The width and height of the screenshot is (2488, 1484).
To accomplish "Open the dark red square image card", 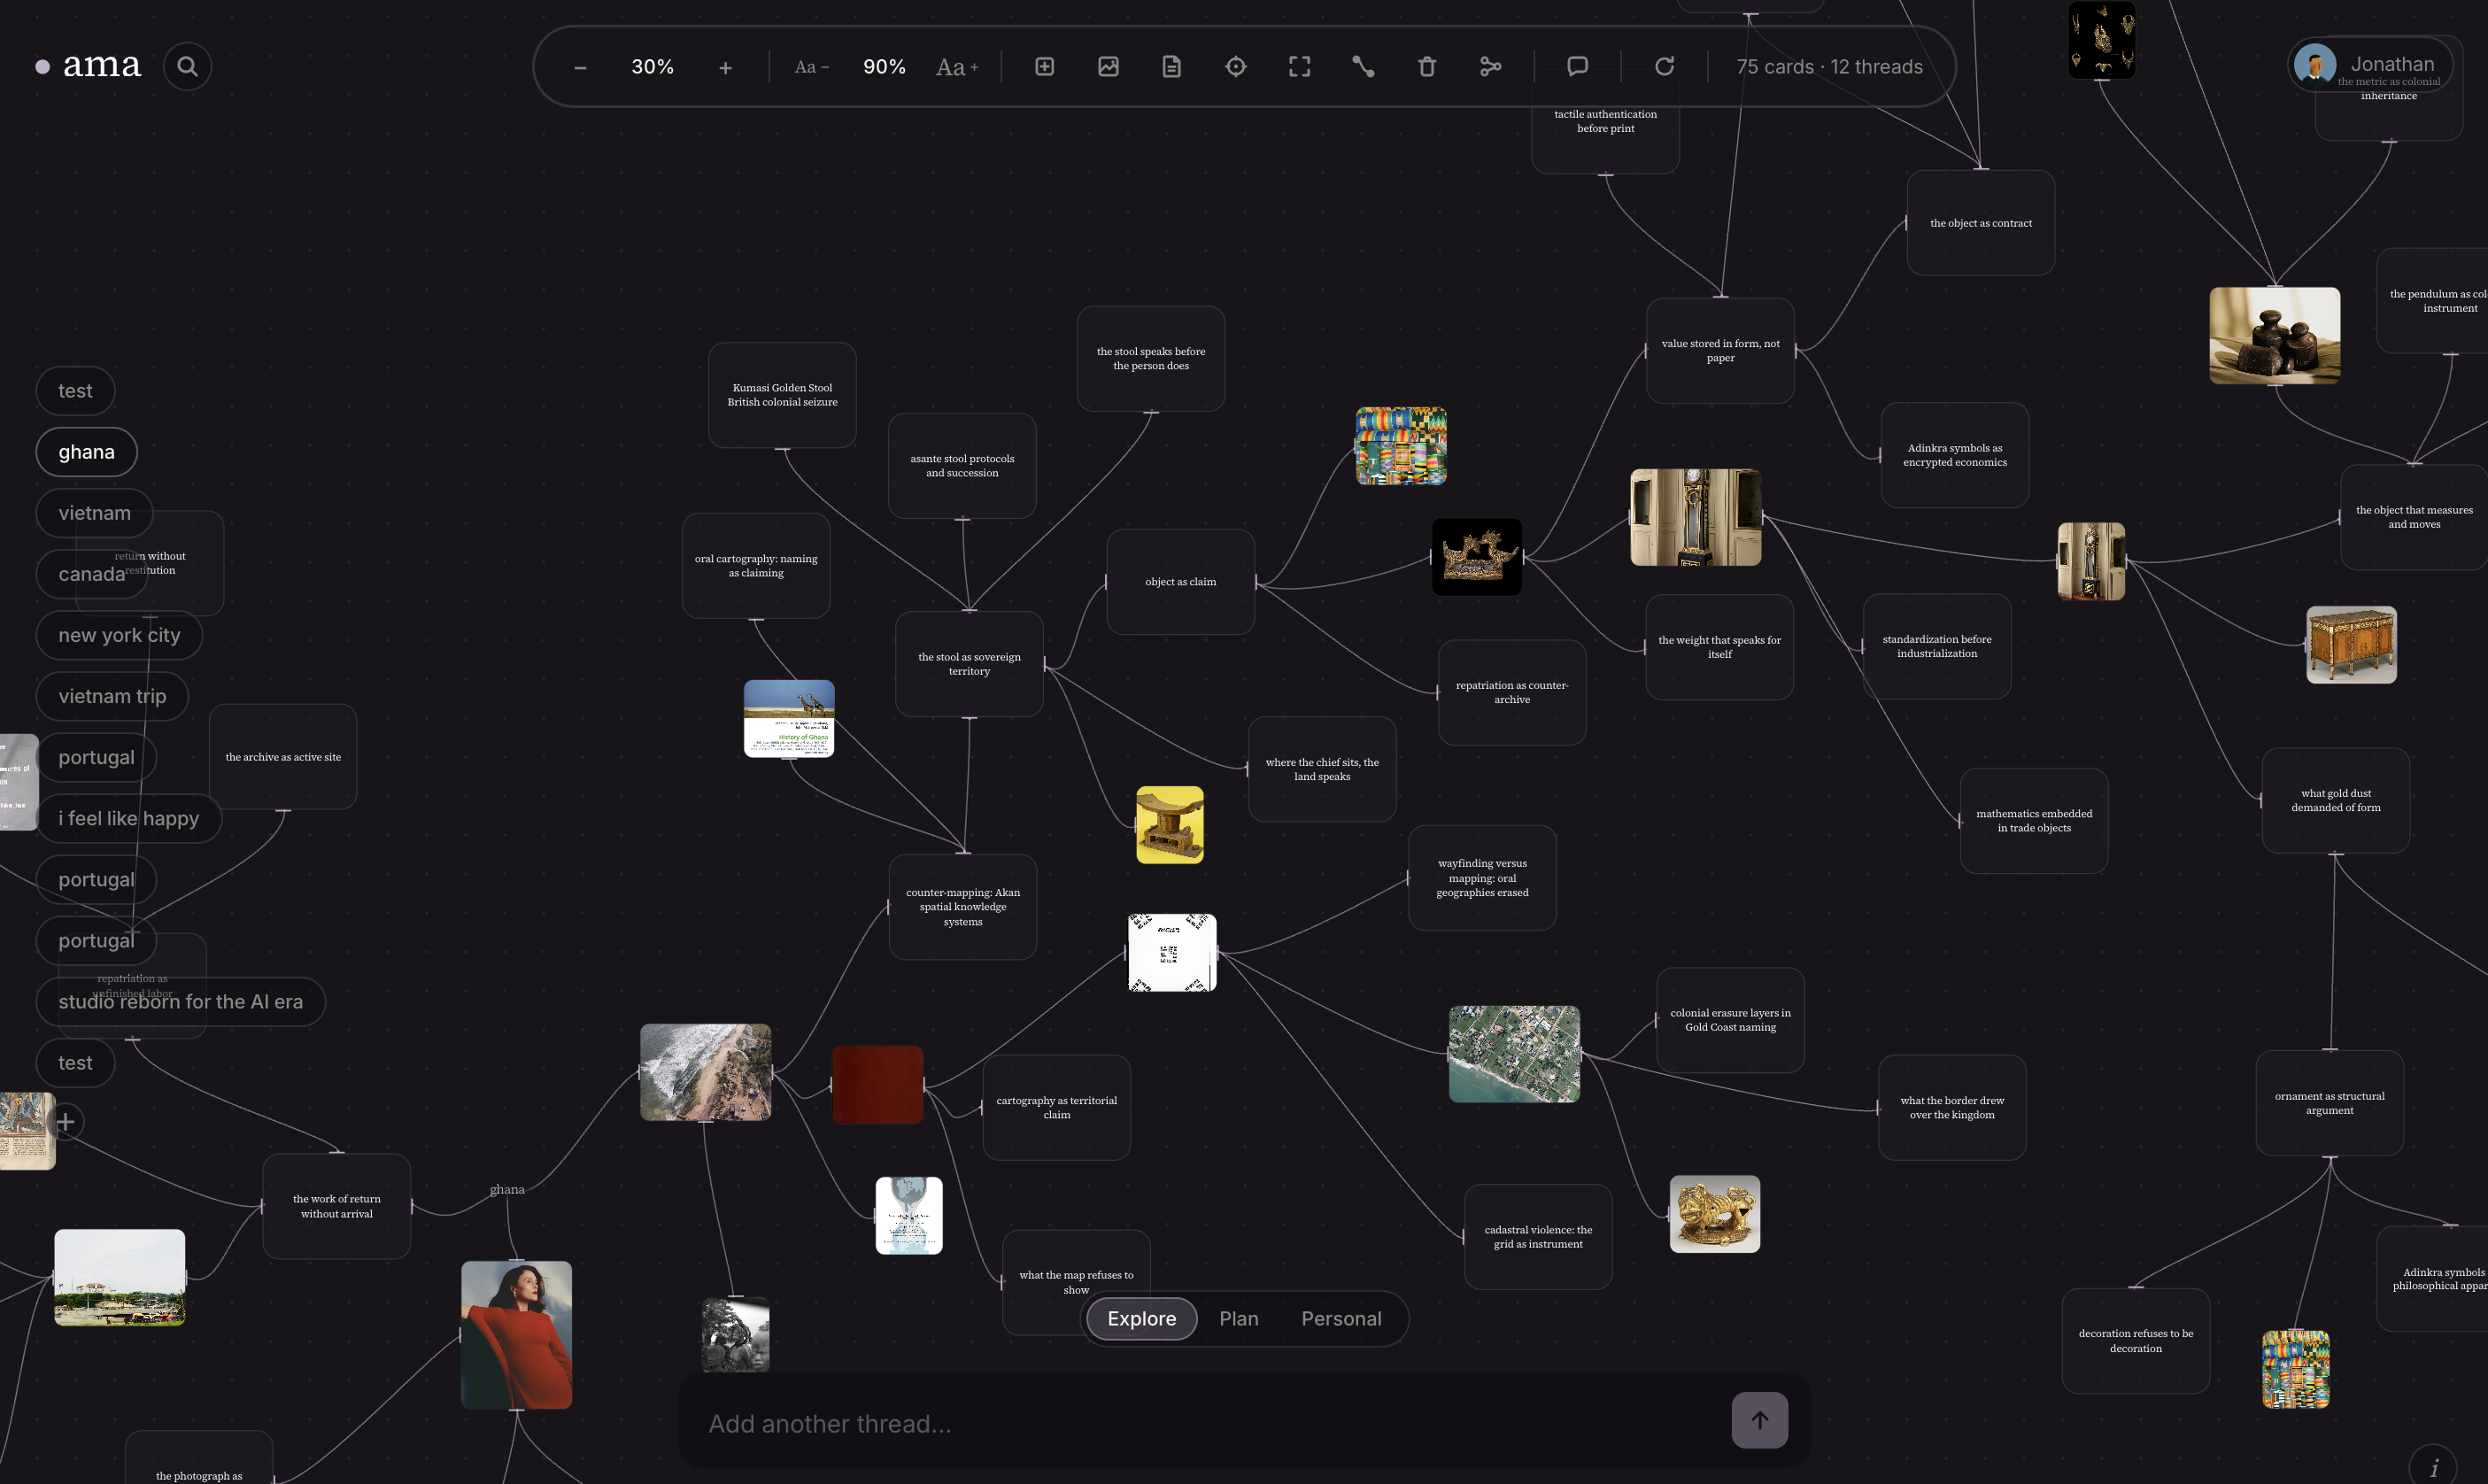I will (877, 1085).
